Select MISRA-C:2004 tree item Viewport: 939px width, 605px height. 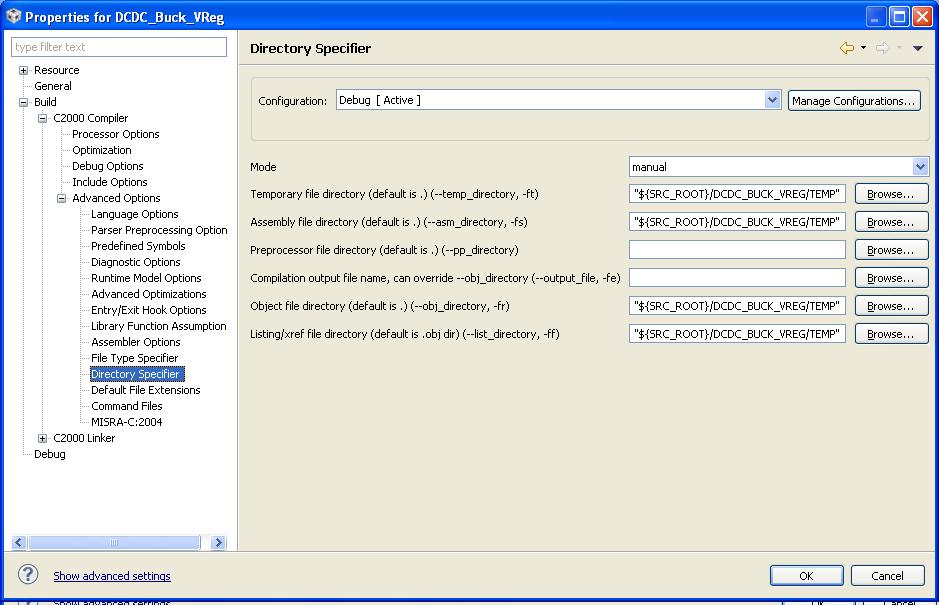pyautogui.click(x=126, y=422)
